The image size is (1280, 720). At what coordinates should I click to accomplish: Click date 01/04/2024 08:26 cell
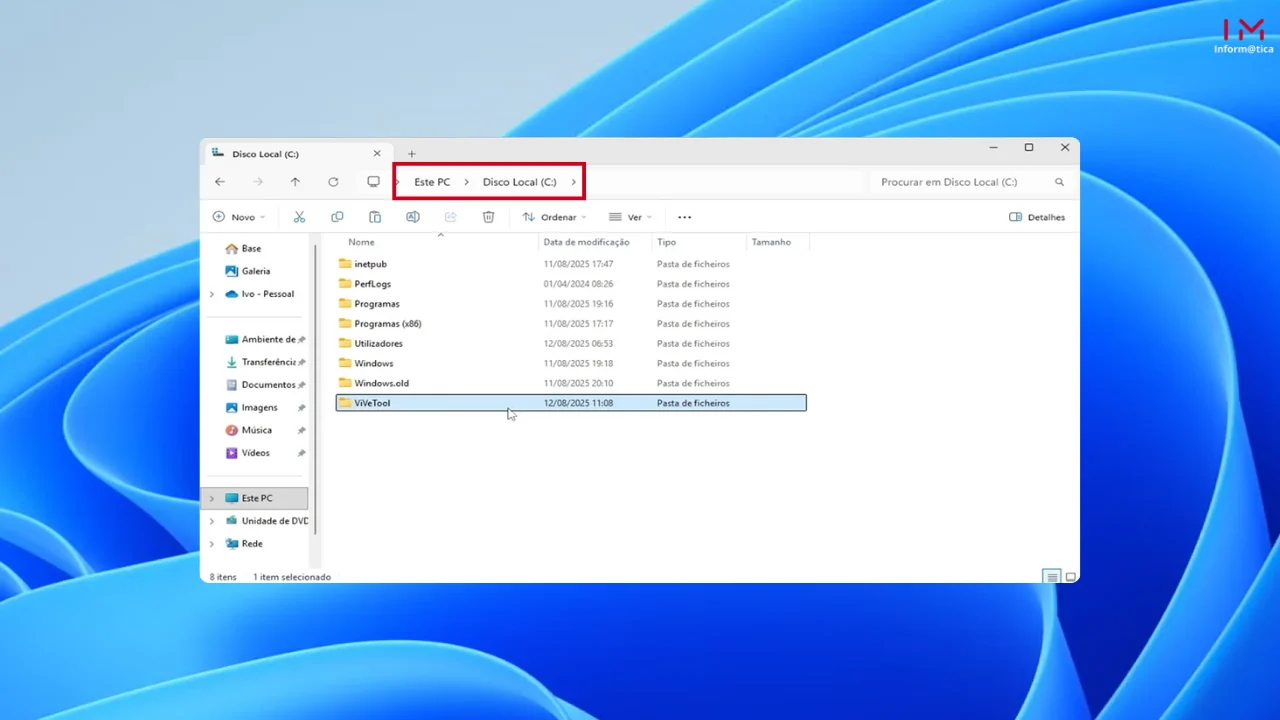(578, 284)
